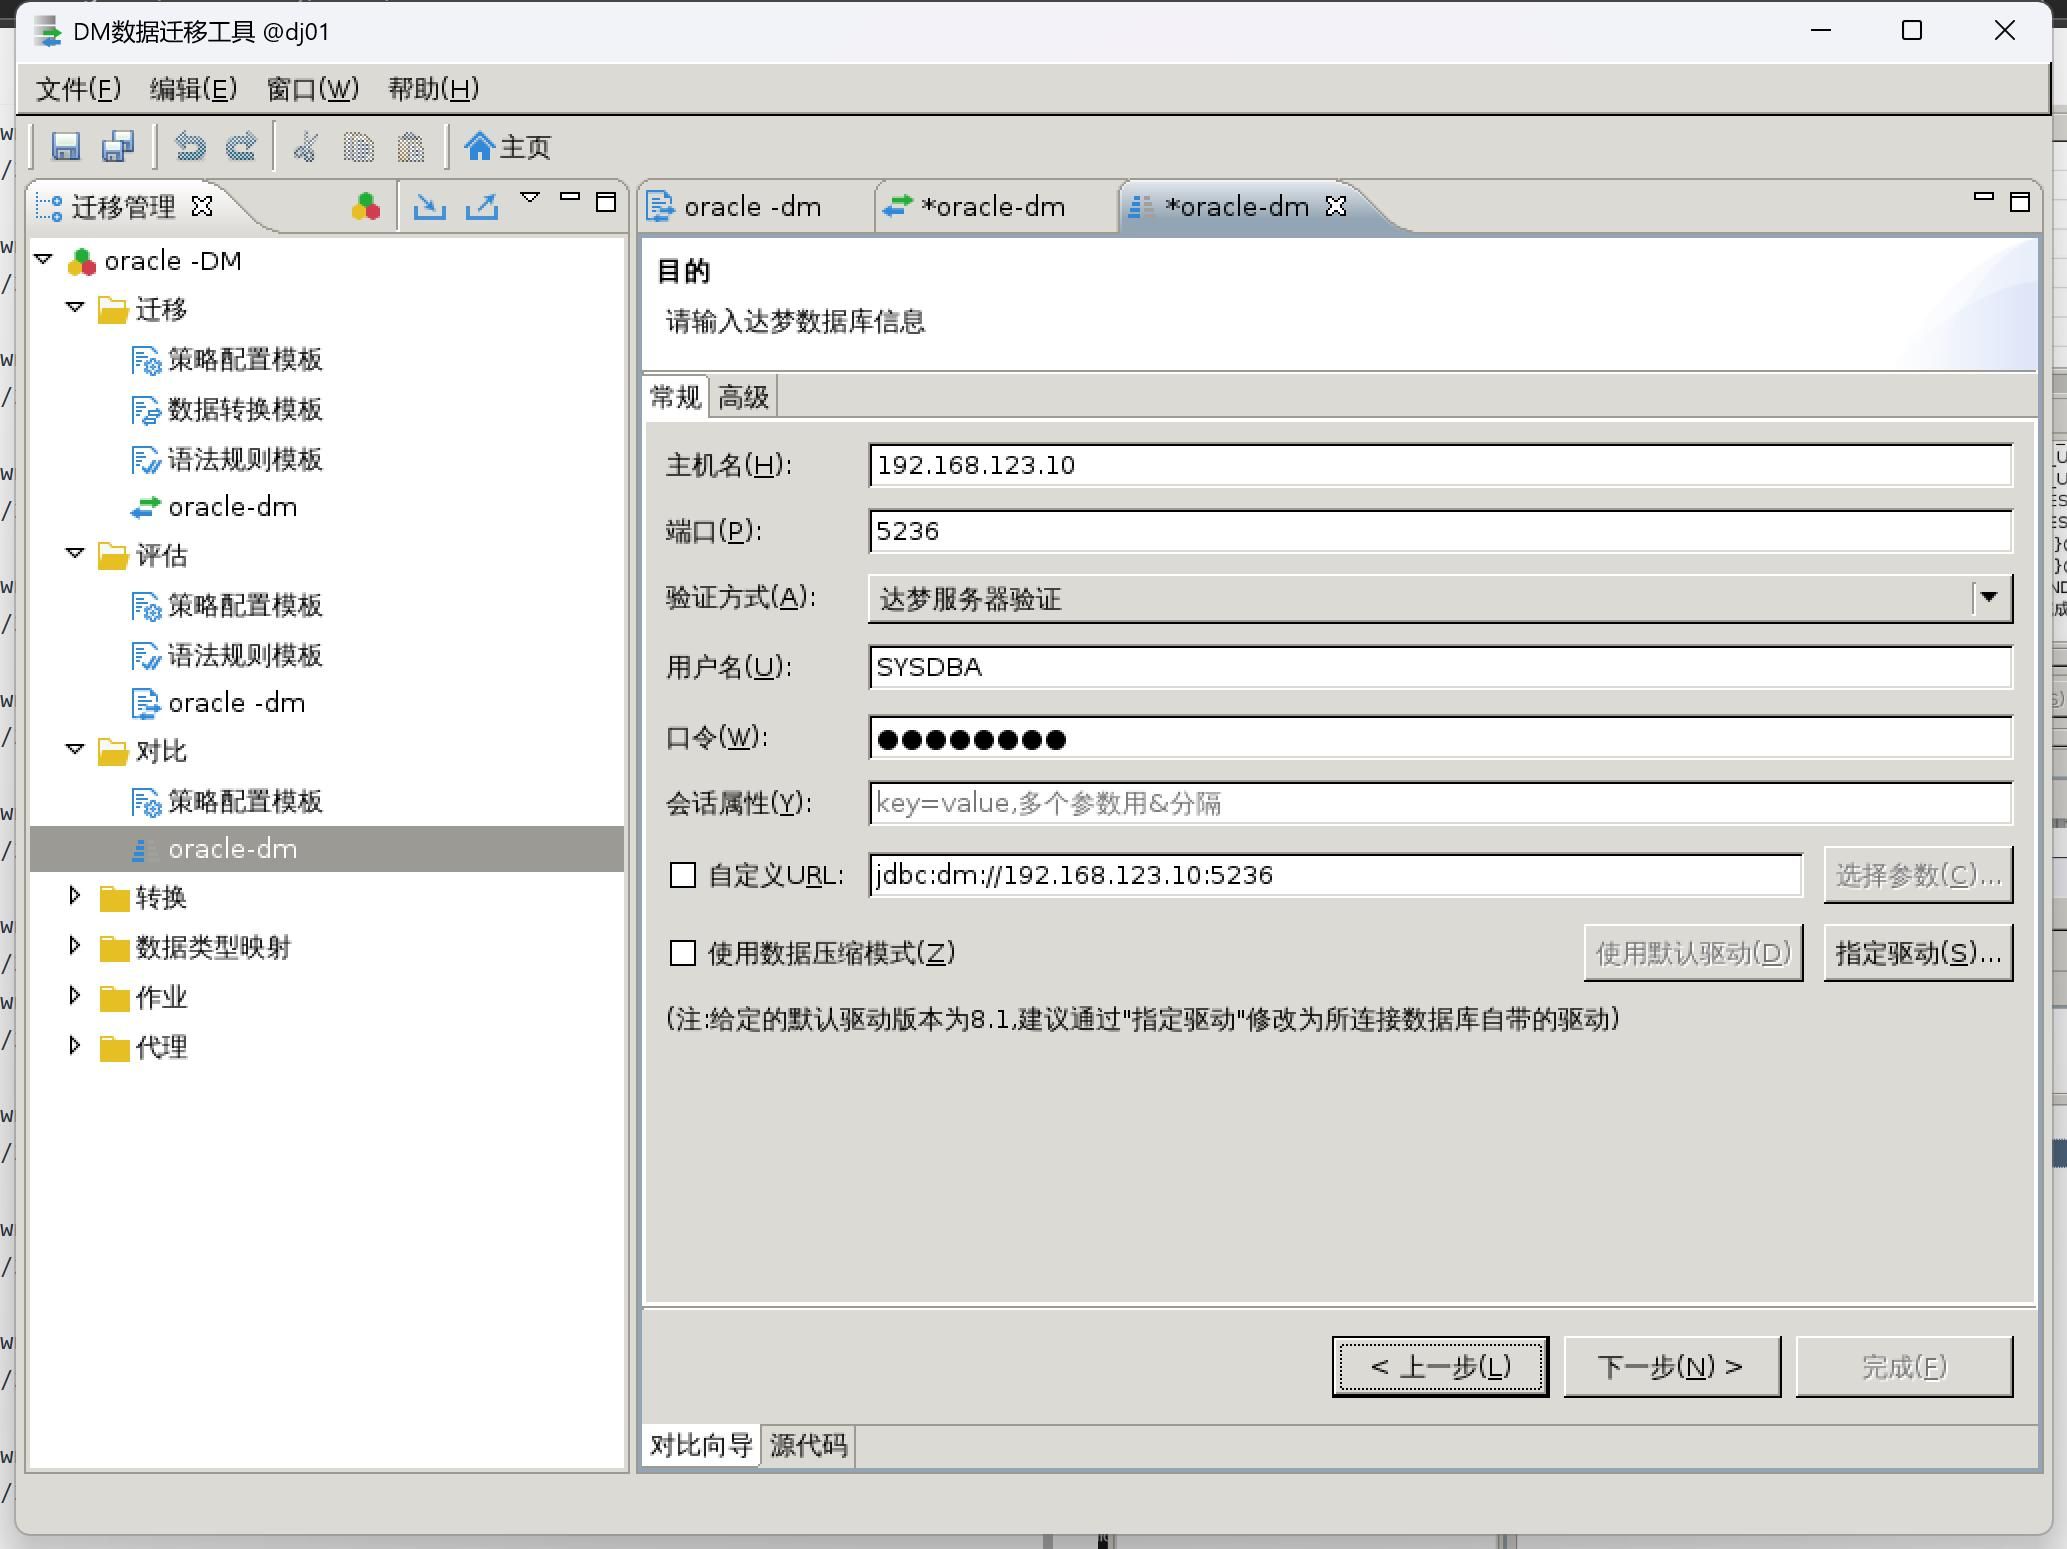Screen dimensions: 2067x1549
Task: Switch to the 源代码 bottom tab
Action: (808, 1445)
